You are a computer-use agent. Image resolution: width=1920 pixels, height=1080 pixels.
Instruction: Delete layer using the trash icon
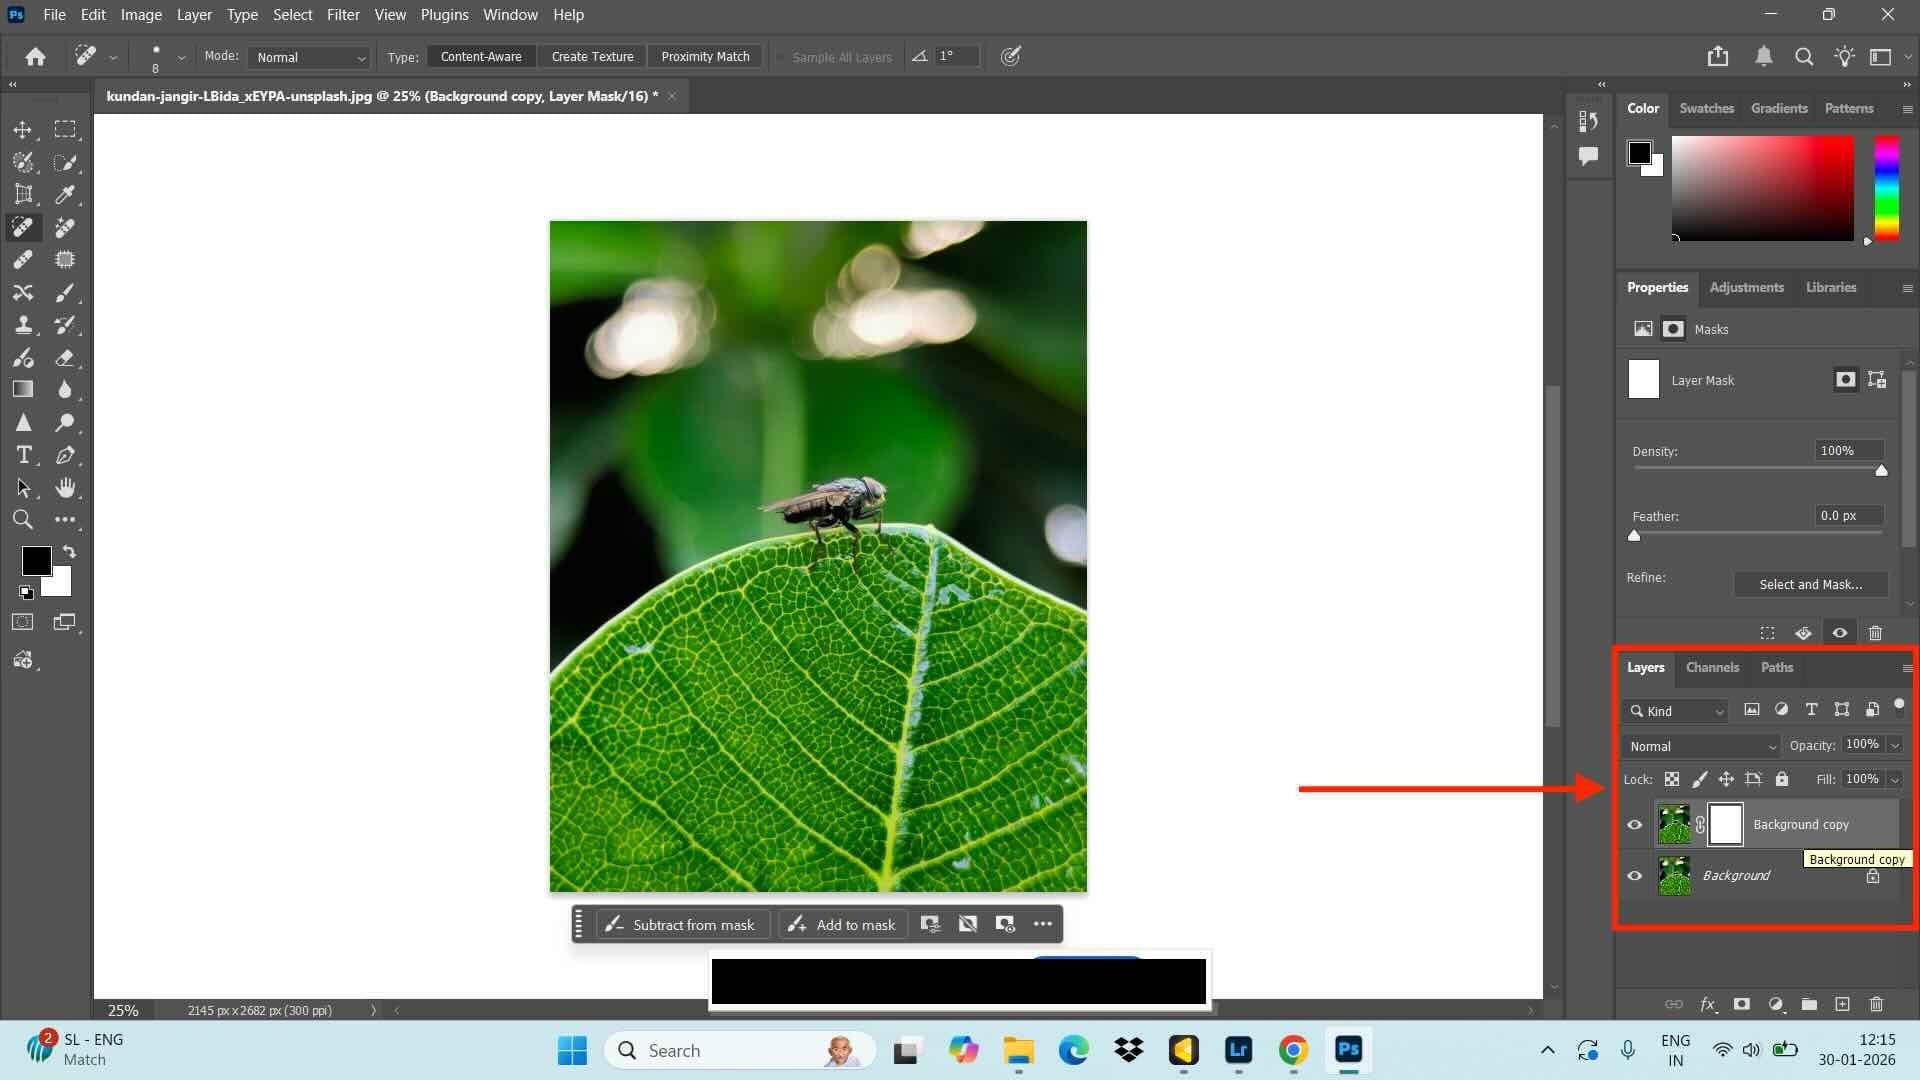tap(1875, 1004)
